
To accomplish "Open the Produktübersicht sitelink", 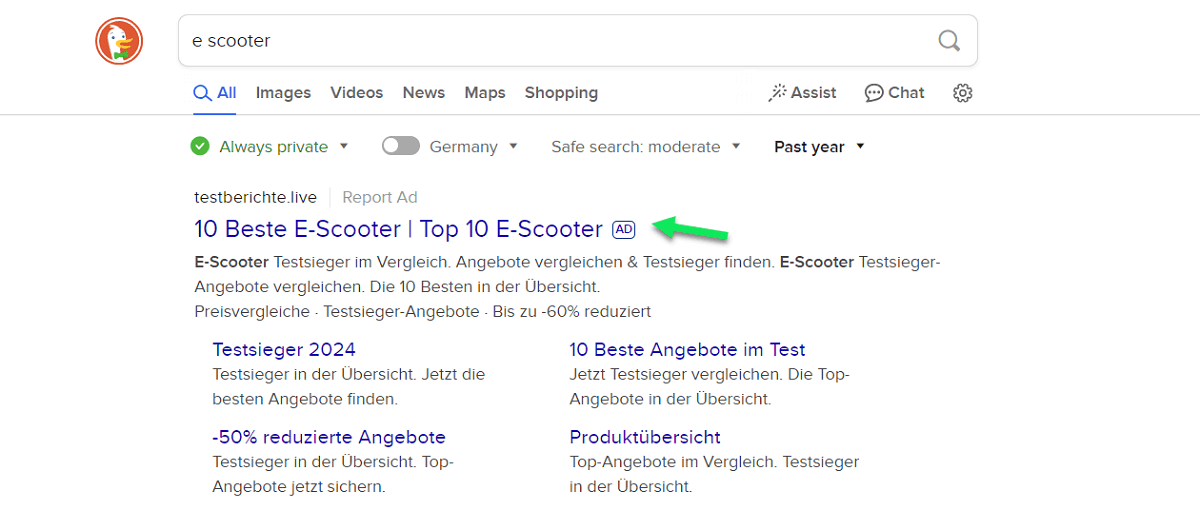I will [645, 437].
